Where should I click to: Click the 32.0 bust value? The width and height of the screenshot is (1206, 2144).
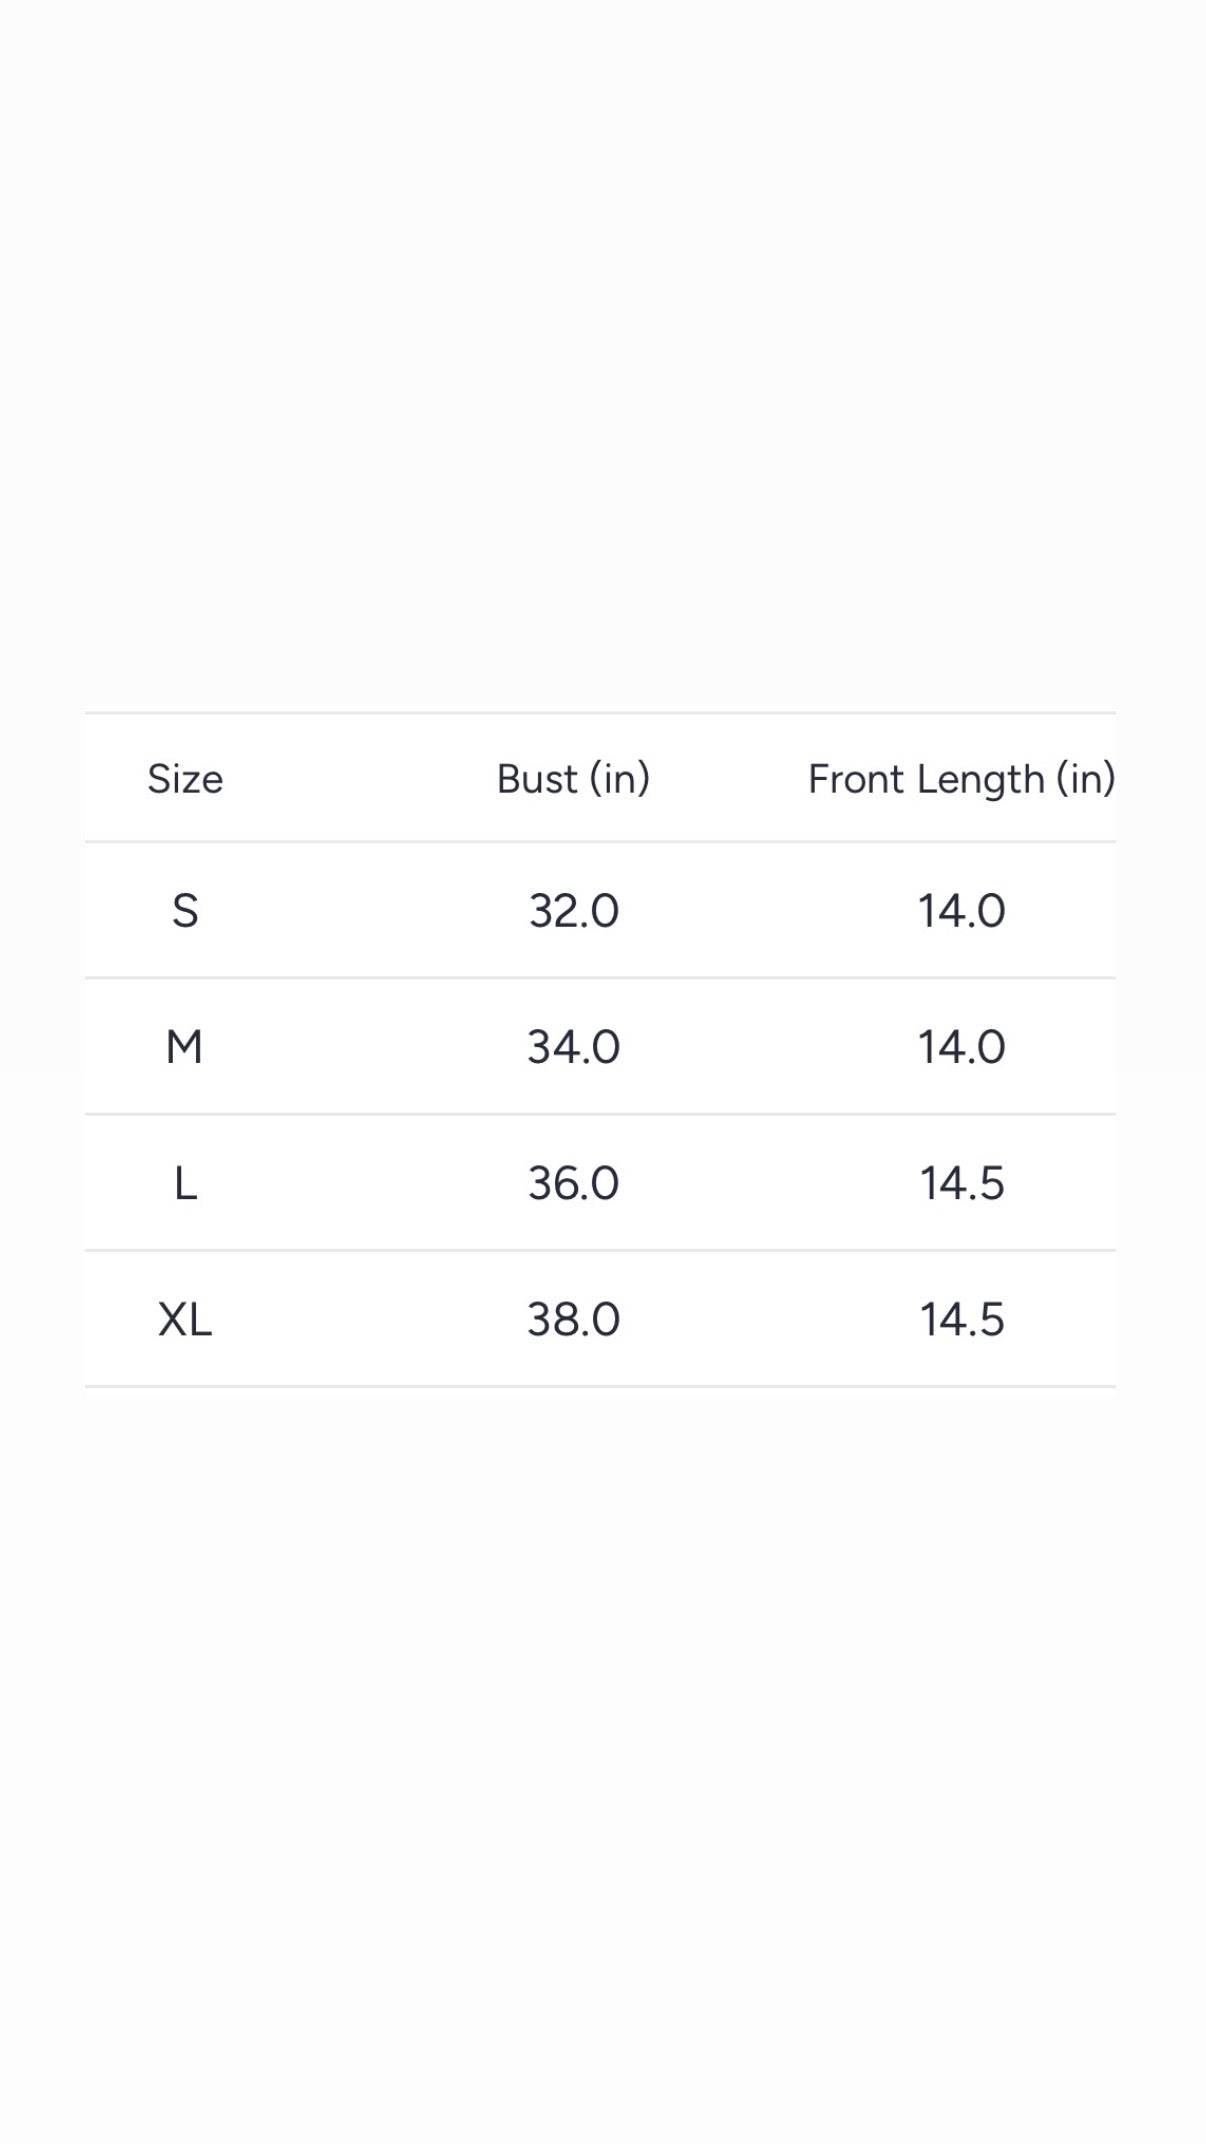click(573, 911)
